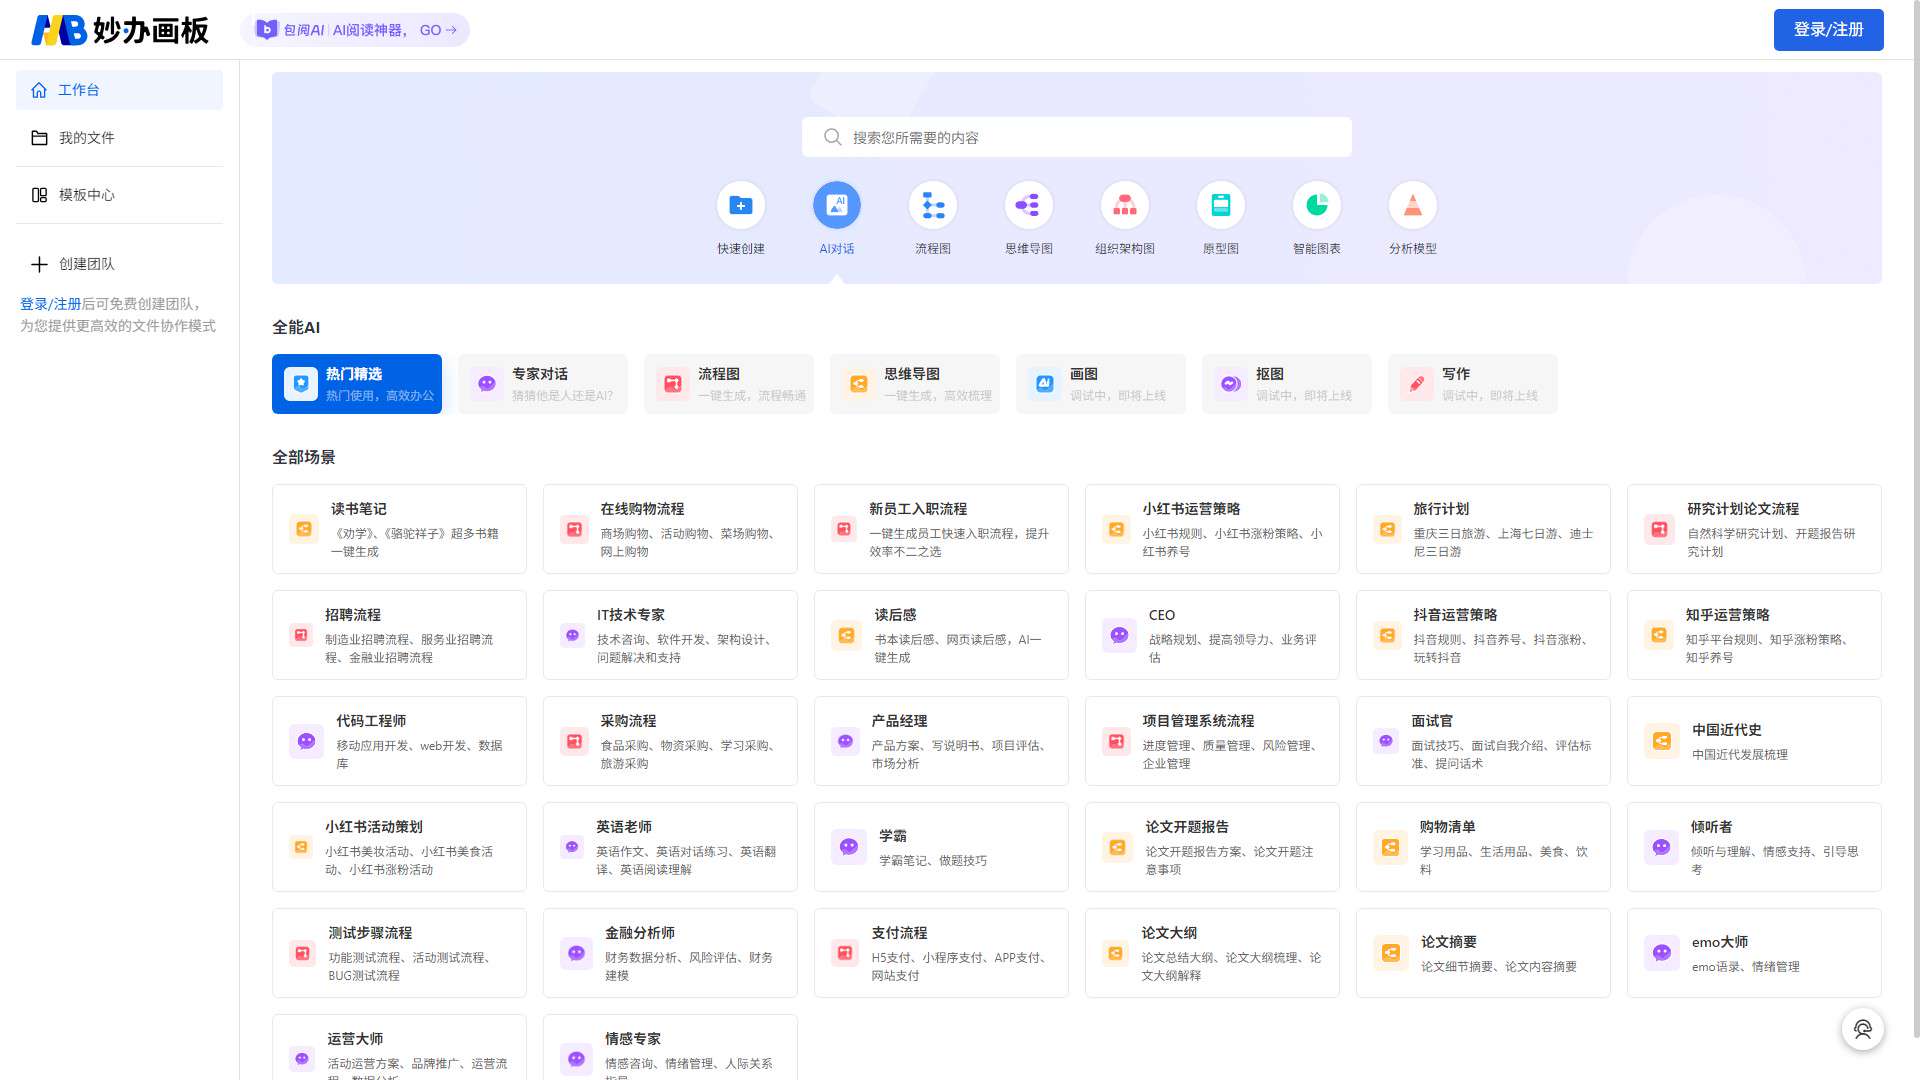This screenshot has height=1080, width=1920.
Task: Click the 包阅AI GO banner
Action: pos(355,30)
